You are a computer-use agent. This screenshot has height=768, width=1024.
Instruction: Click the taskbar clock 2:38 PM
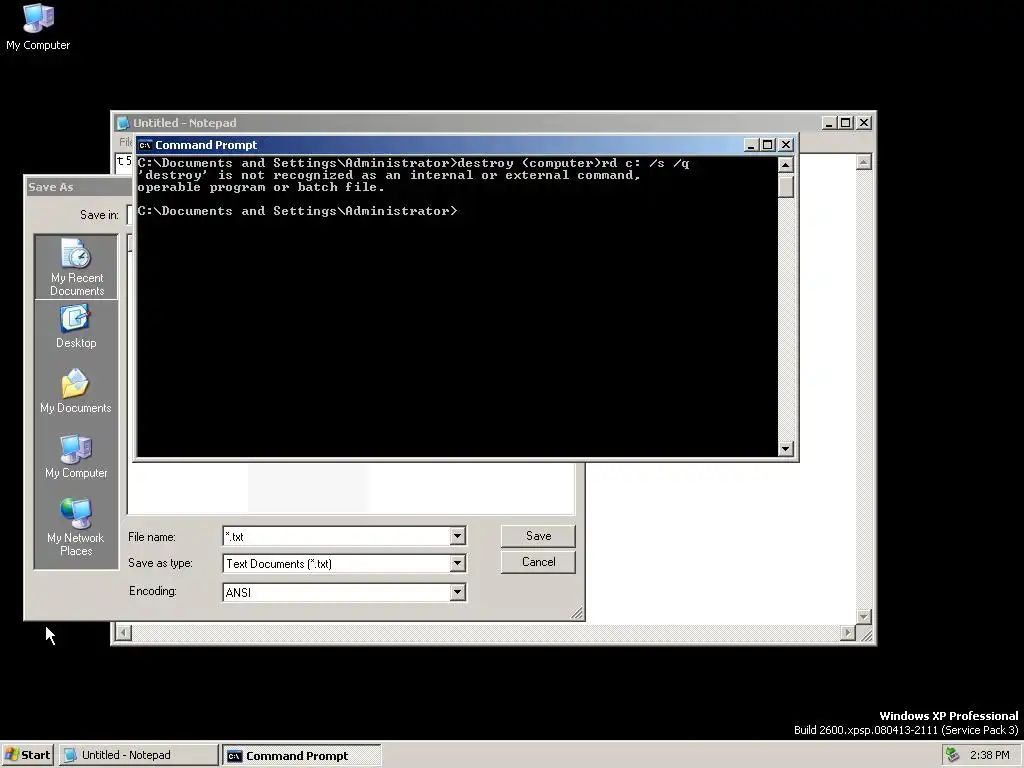coord(989,755)
